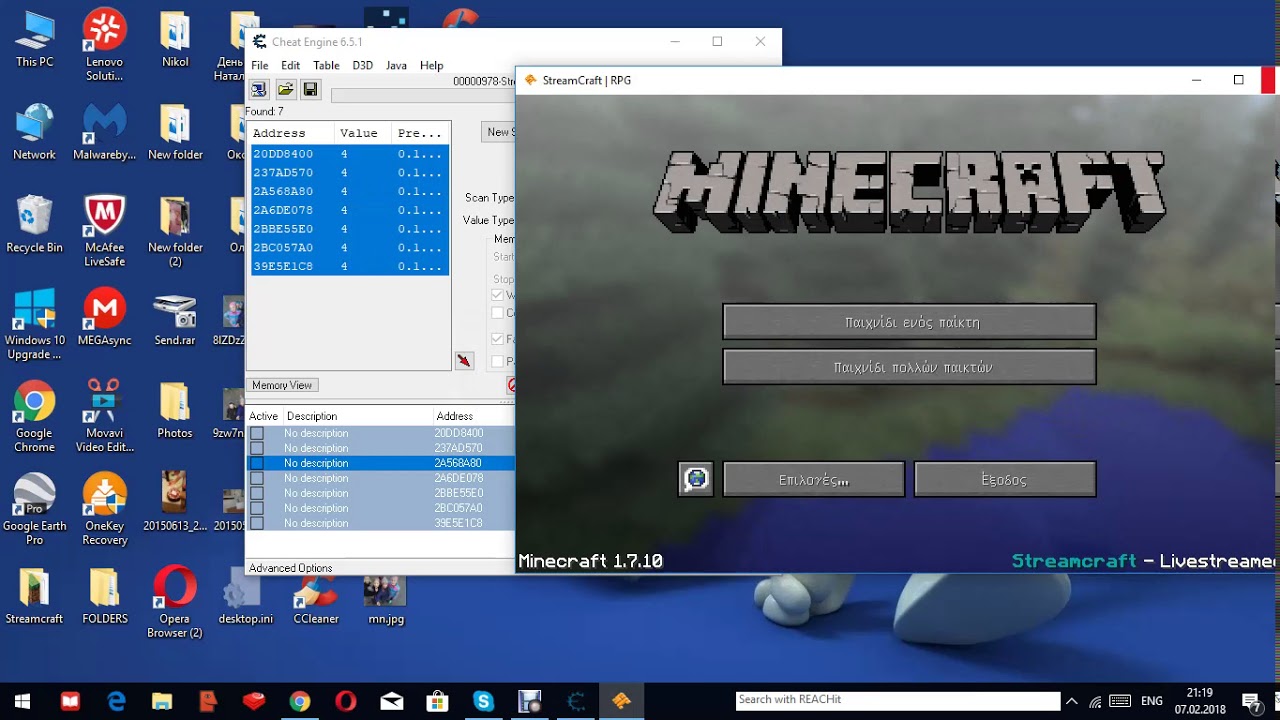Open the Table menu in Cheat Engine

coord(326,65)
